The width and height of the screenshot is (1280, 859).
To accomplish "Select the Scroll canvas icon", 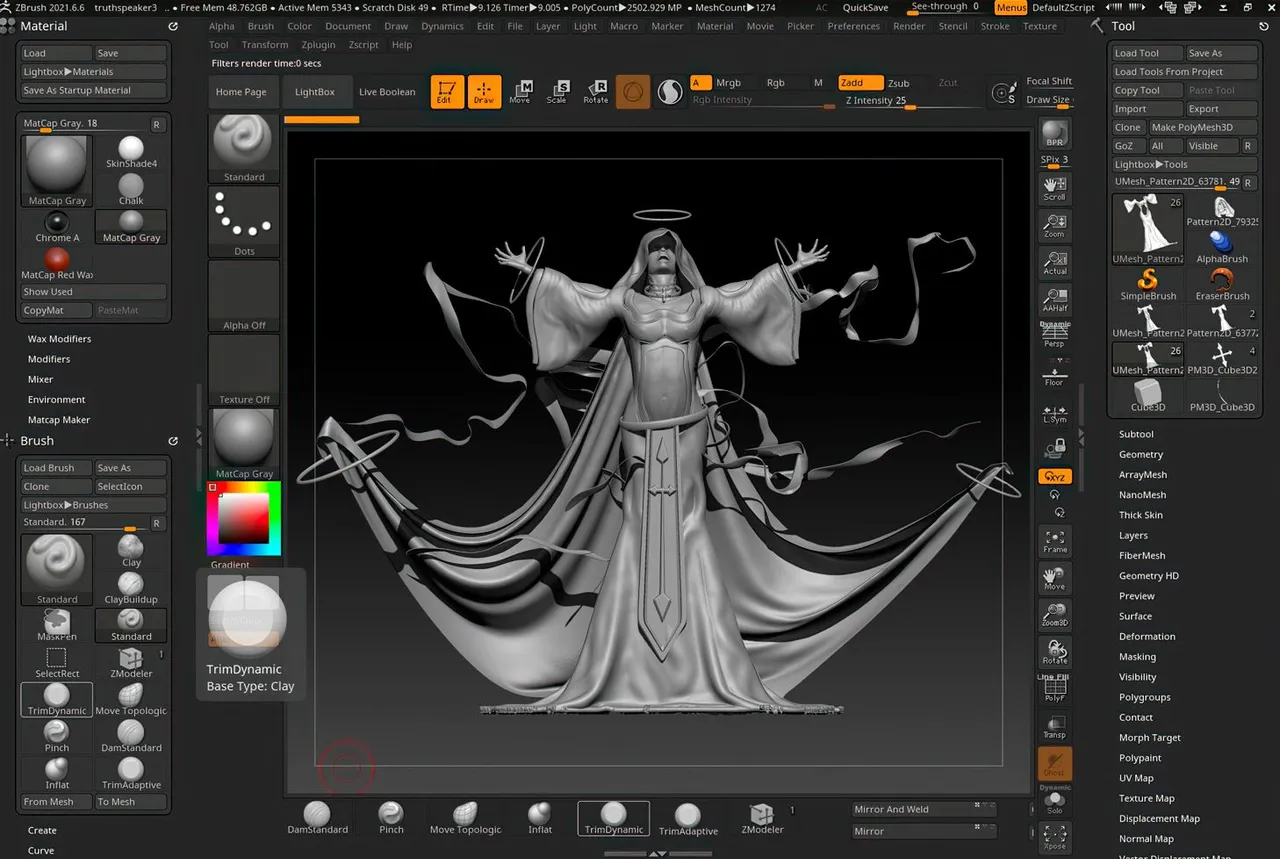I will 1055,187.
